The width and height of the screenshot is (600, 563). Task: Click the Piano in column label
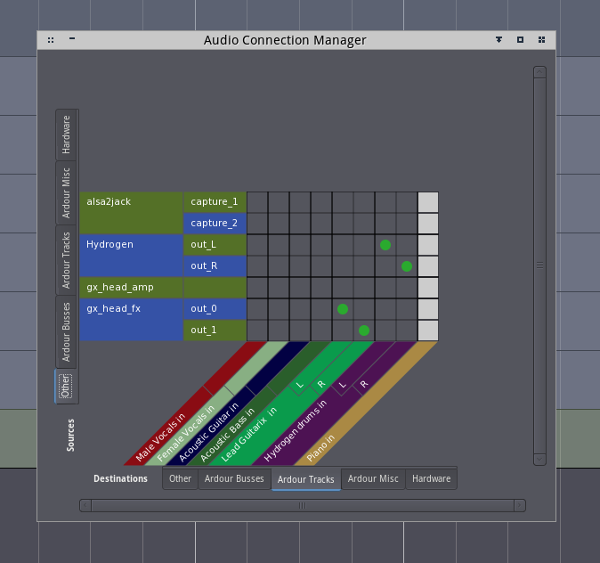[x=321, y=448]
